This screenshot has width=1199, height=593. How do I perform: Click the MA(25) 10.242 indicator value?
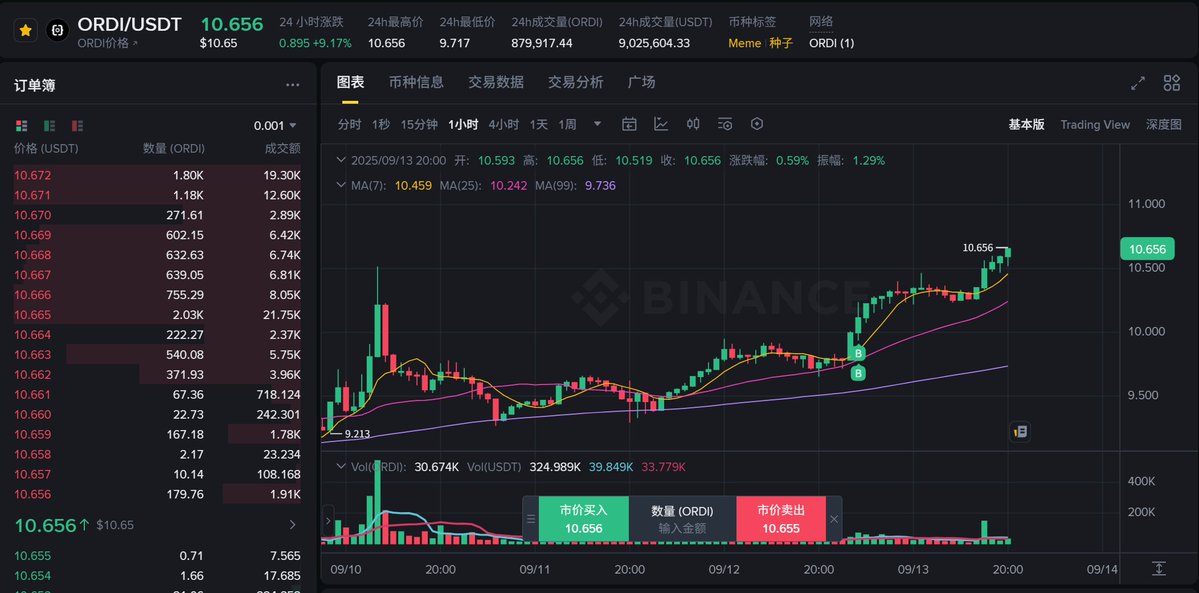[x=509, y=185]
